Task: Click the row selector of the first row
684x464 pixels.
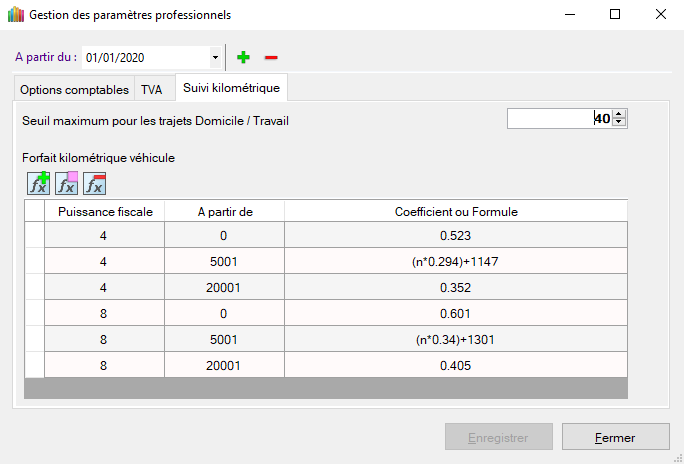Action: [34, 235]
